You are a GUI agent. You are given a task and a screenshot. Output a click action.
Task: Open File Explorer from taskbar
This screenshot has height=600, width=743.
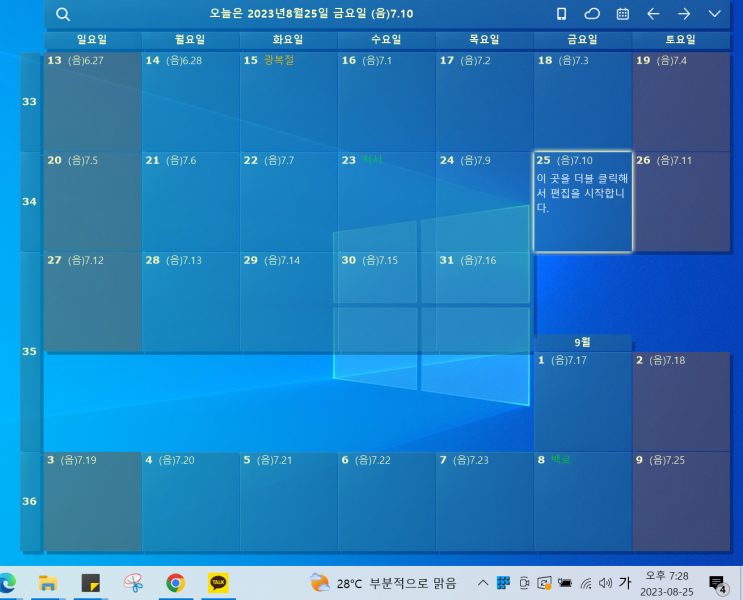click(47, 583)
